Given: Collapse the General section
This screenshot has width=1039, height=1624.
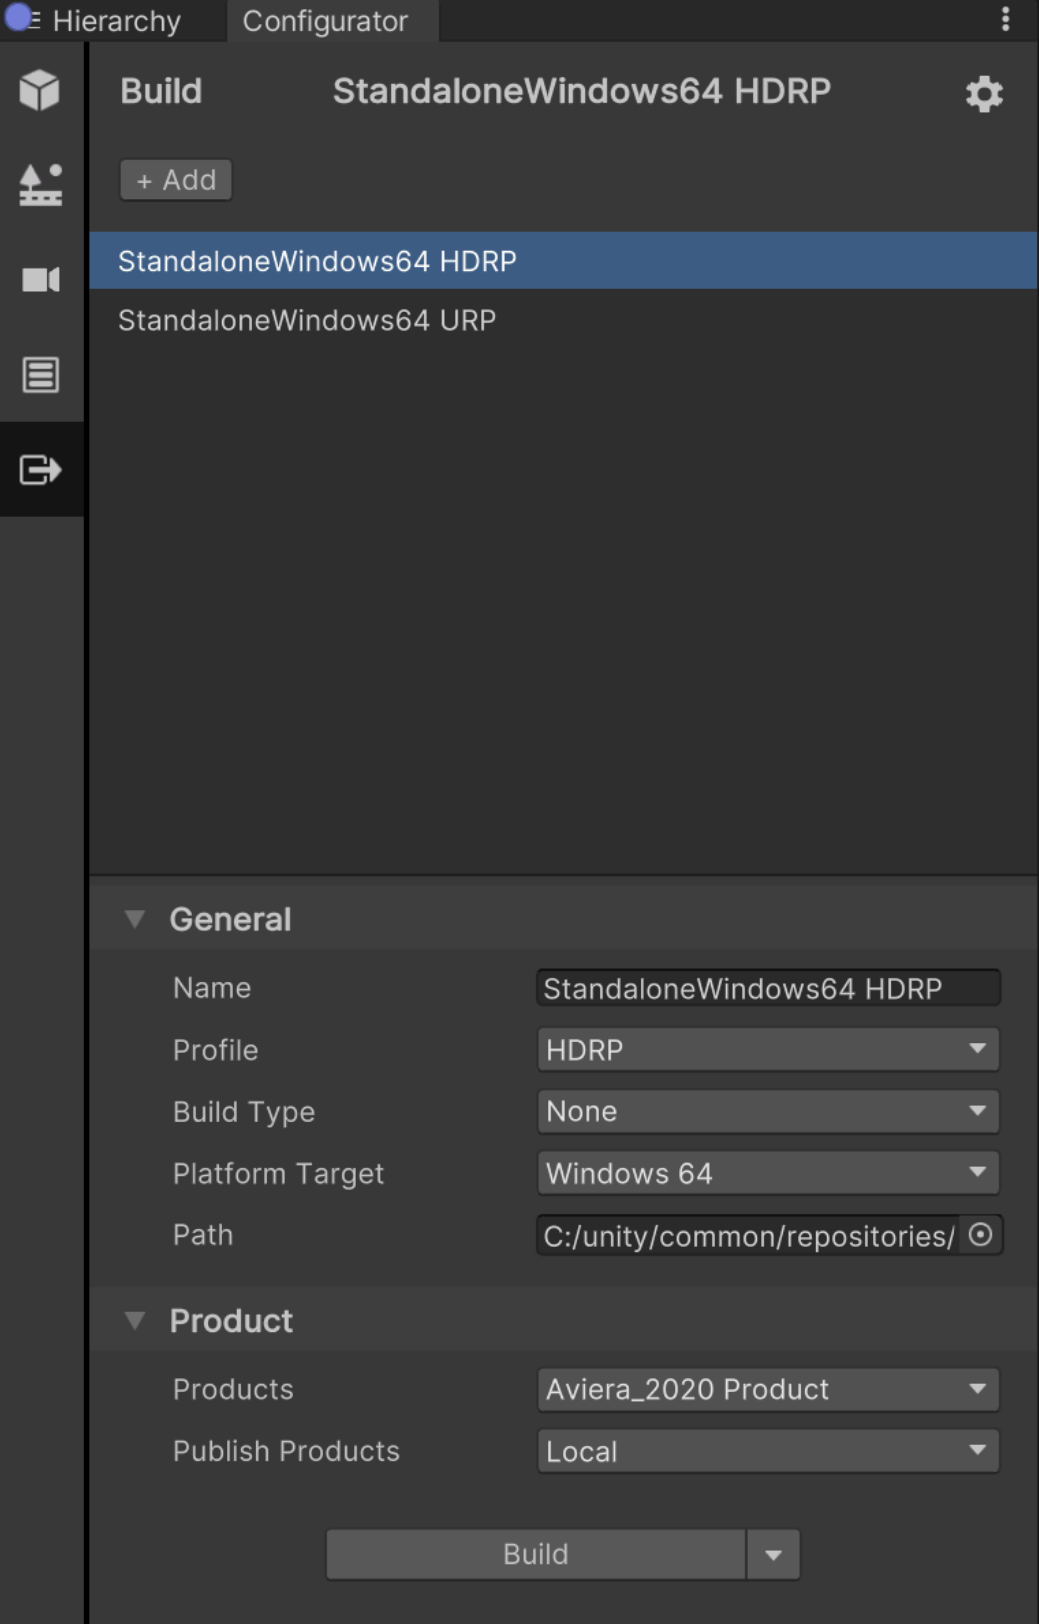Looking at the screenshot, I should 136,919.
